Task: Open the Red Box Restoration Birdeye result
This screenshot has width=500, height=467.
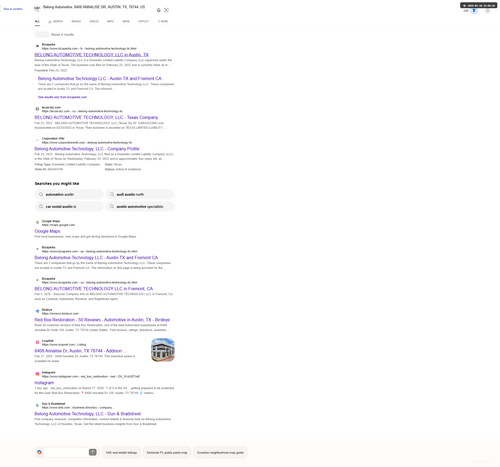Action: 102,320
